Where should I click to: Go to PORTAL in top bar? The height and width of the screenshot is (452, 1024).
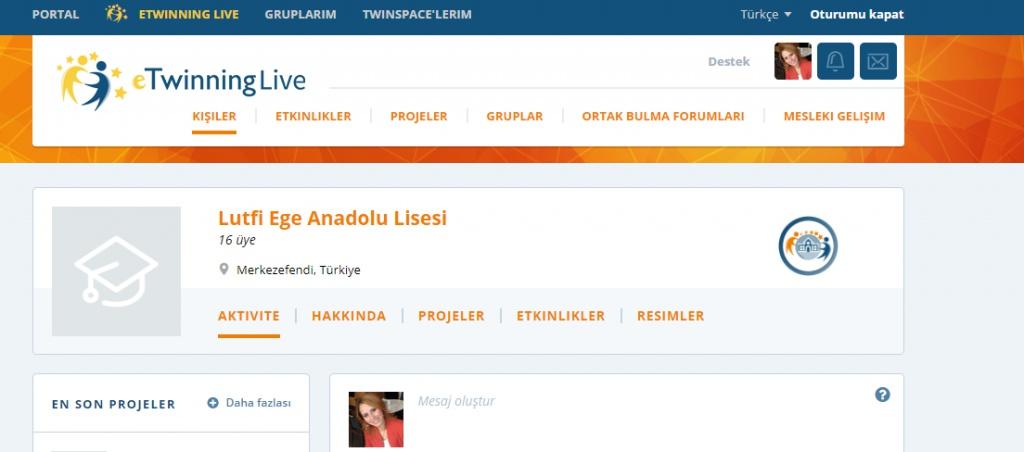(x=56, y=14)
